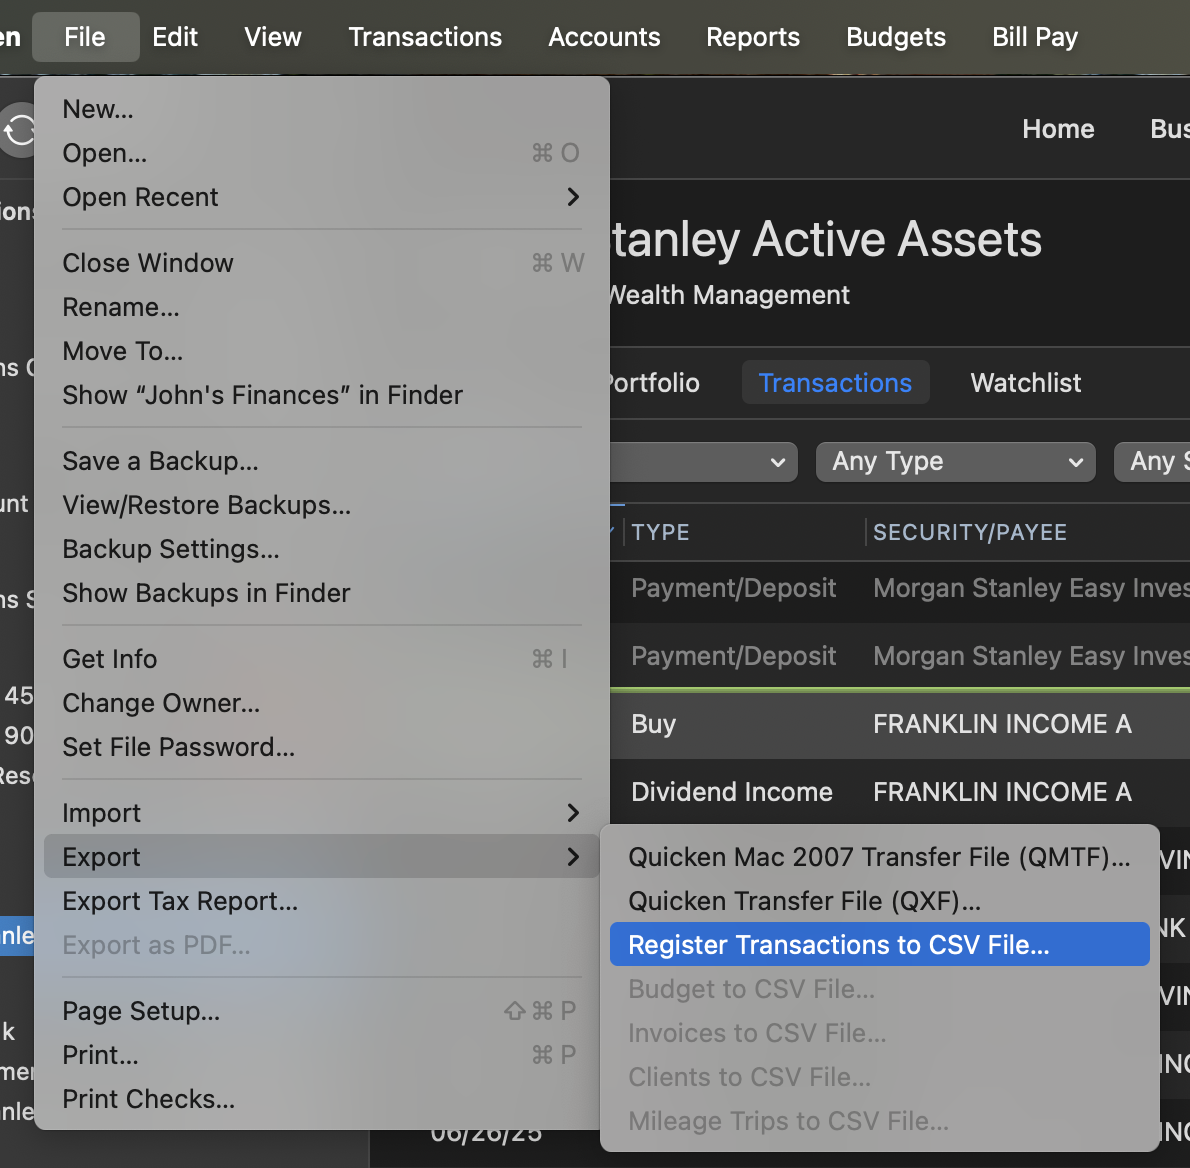Show John's Finances in Finder
Screen dimensions: 1190x1168
(x=322, y=395)
